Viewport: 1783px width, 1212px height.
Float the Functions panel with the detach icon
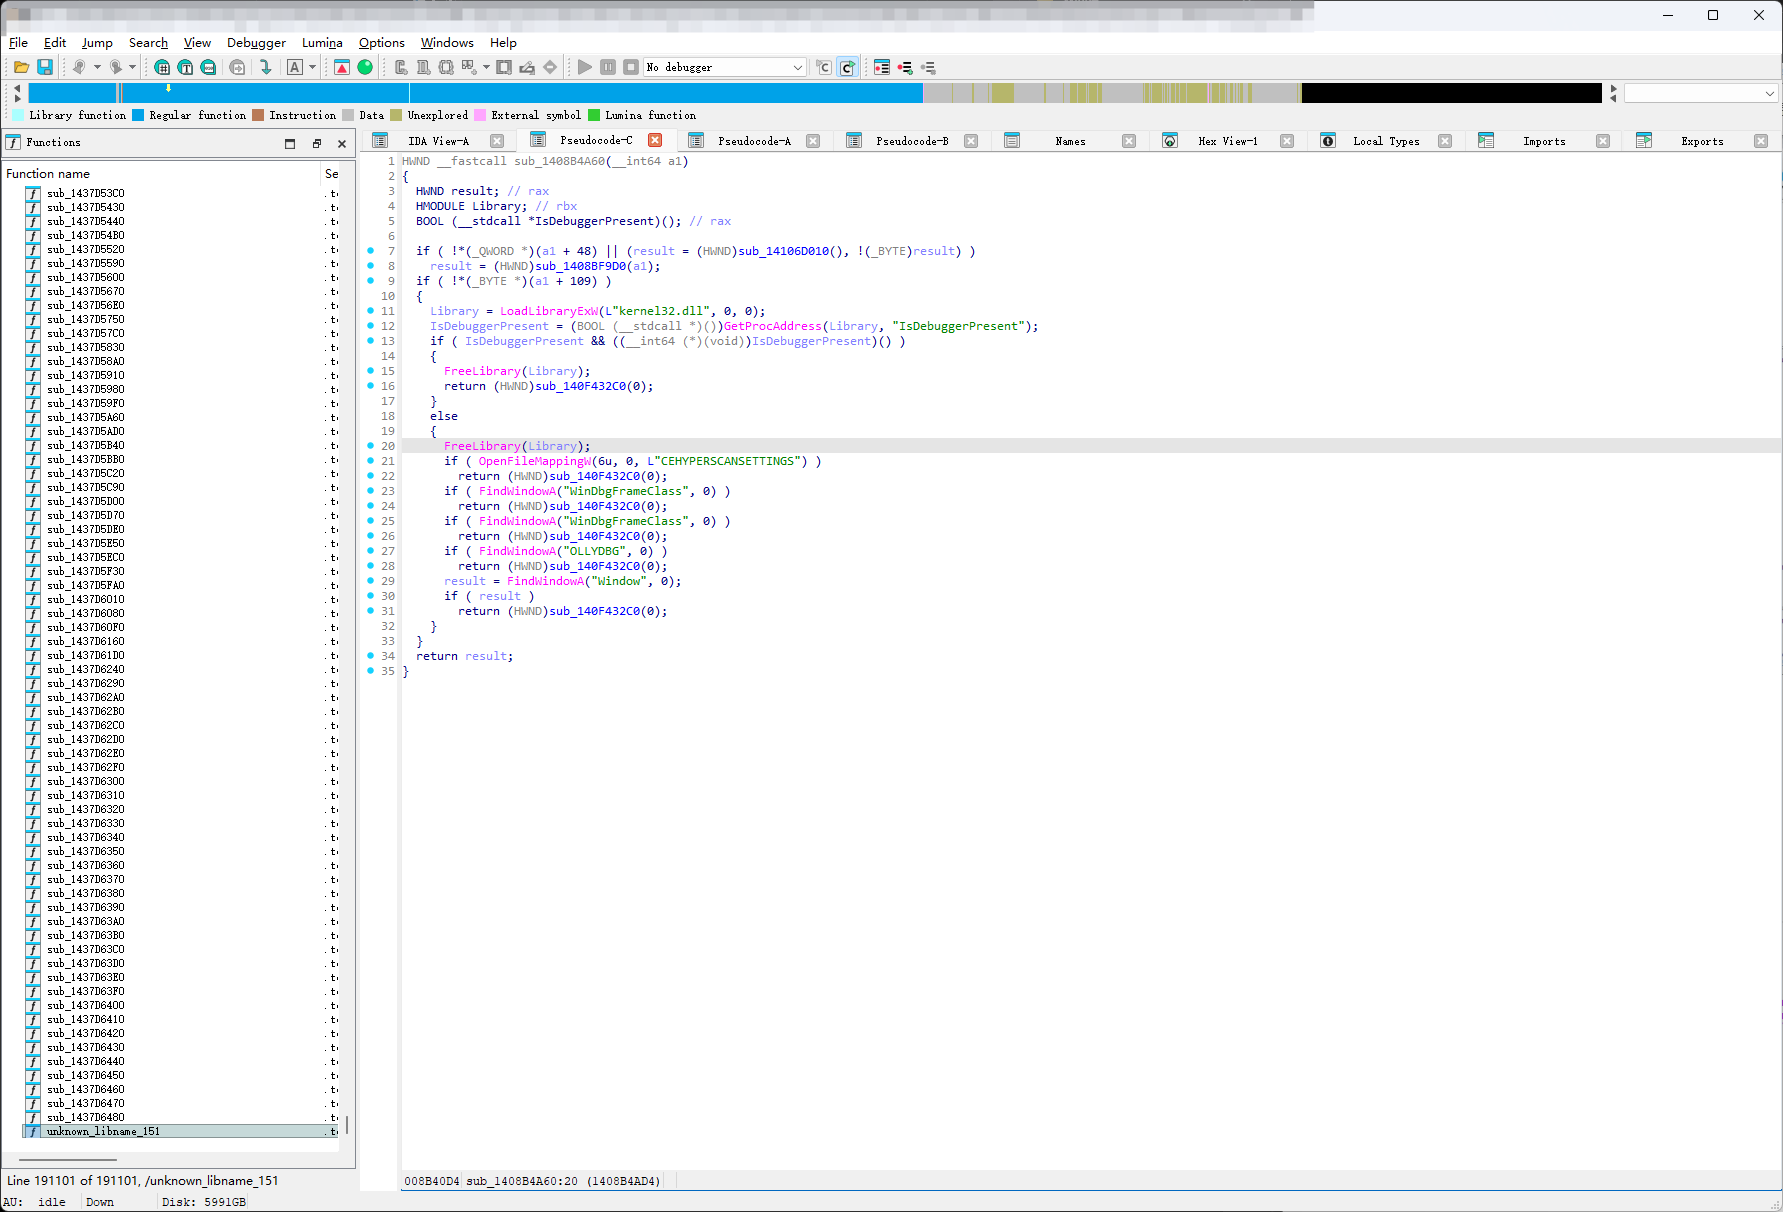click(317, 143)
